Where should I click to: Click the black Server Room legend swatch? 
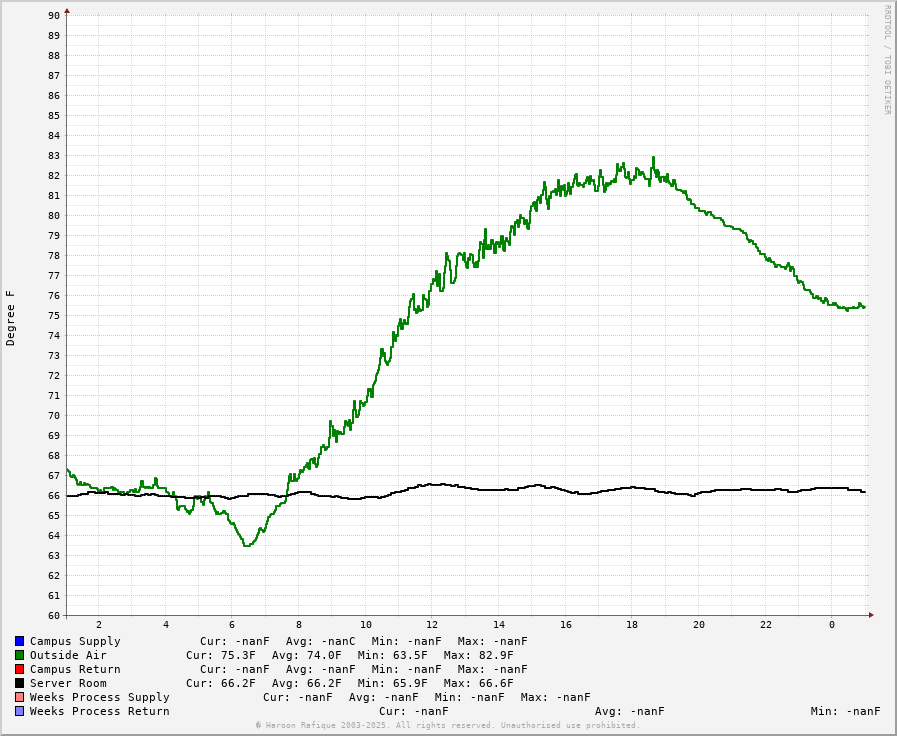tap(19, 683)
